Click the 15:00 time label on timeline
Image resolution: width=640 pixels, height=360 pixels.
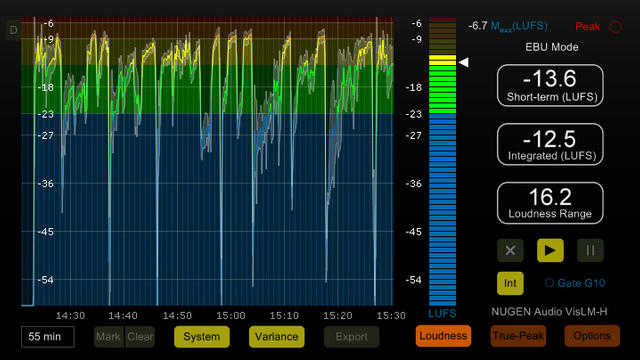231,316
